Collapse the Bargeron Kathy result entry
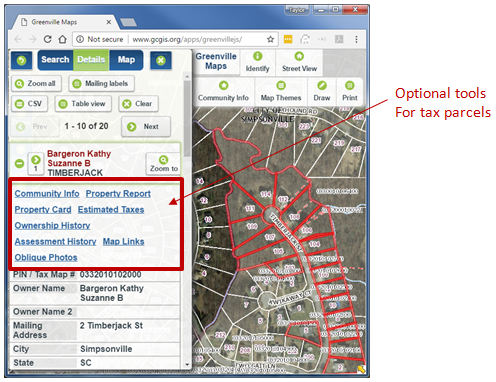The height and width of the screenshot is (382, 496). tap(19, 163)
